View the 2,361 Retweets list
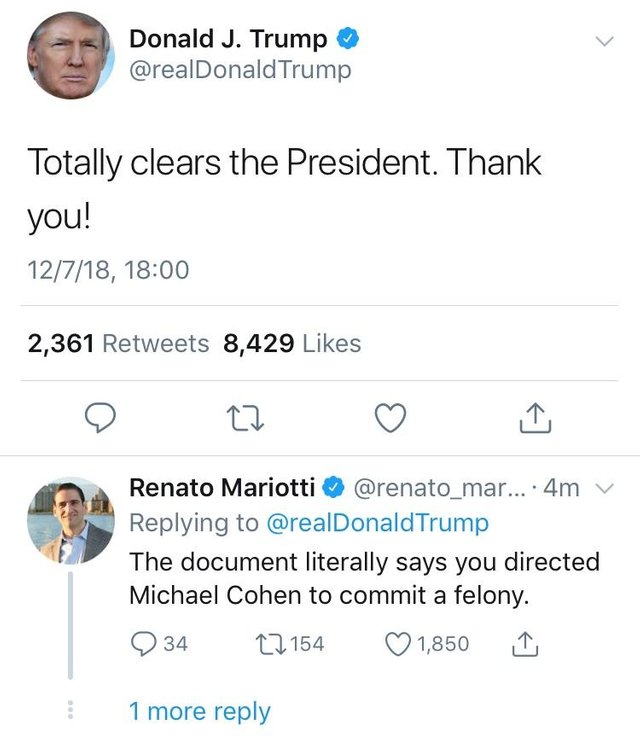The image size is (640, 745). click(x=118, y=344)
